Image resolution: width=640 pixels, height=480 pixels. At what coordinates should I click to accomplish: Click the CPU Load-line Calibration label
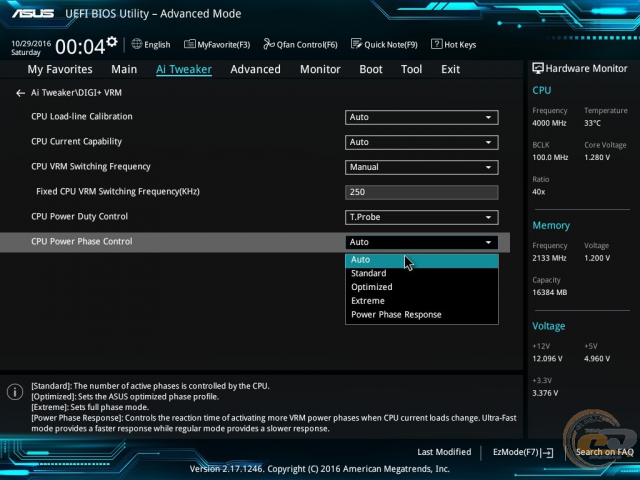tap(82, 117)
